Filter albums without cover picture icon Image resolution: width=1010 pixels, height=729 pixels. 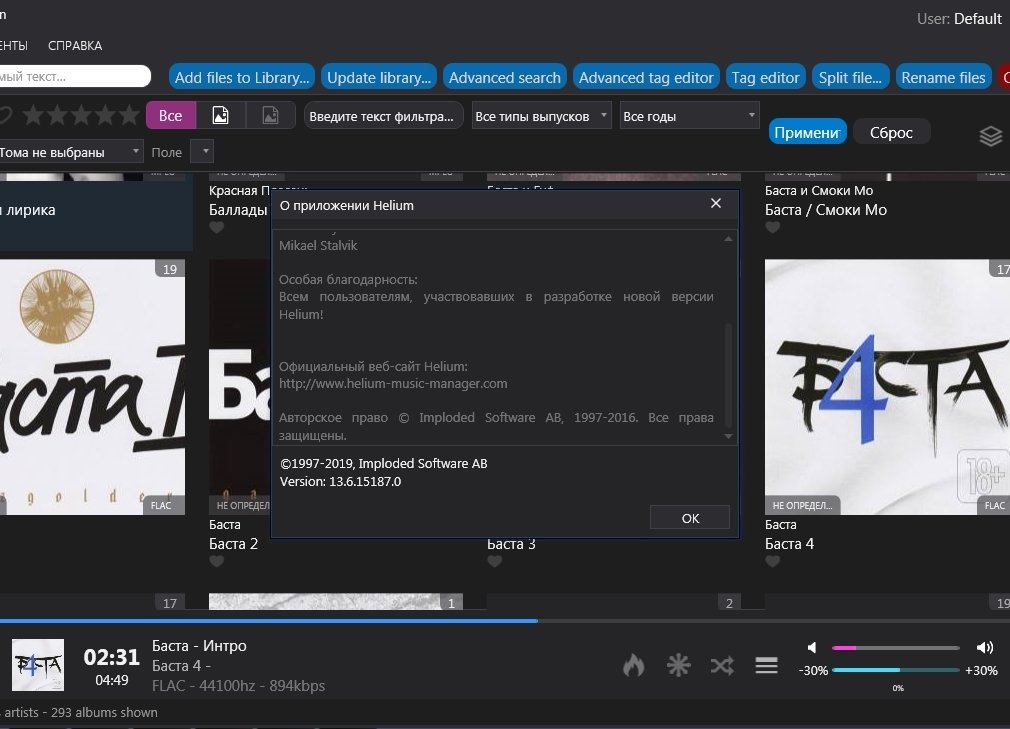(271, 115)
